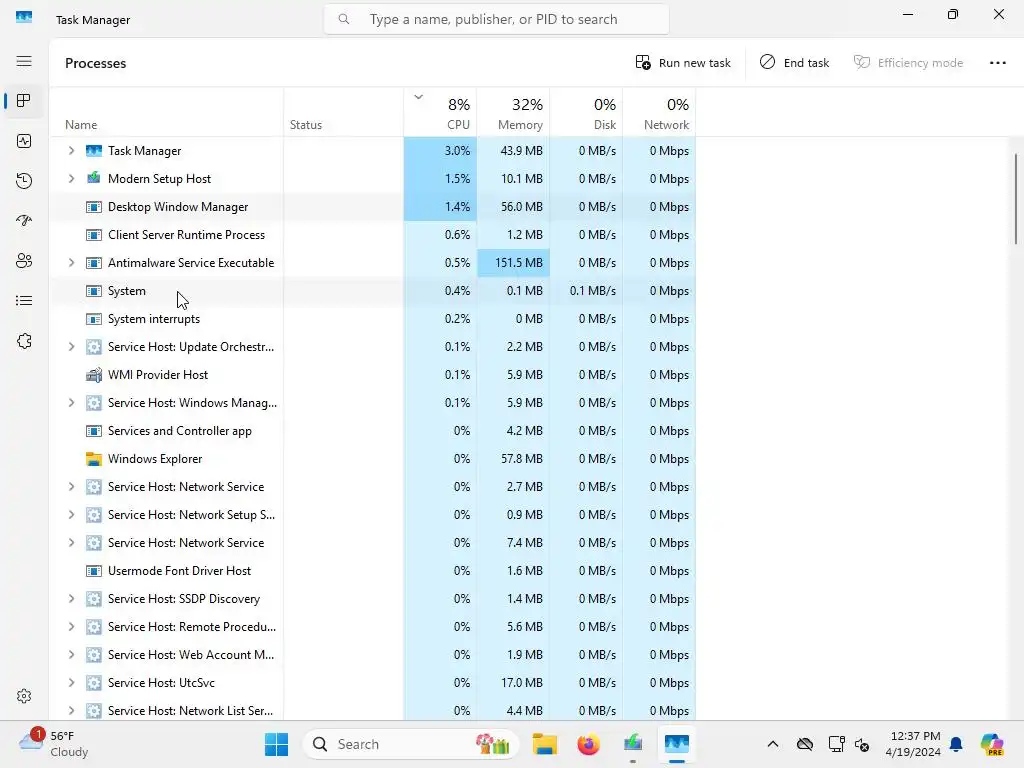This screenshot has height=768, width=1024.
Task: Click the Windows Explorer folder icon in list
Action: point(94,459)
